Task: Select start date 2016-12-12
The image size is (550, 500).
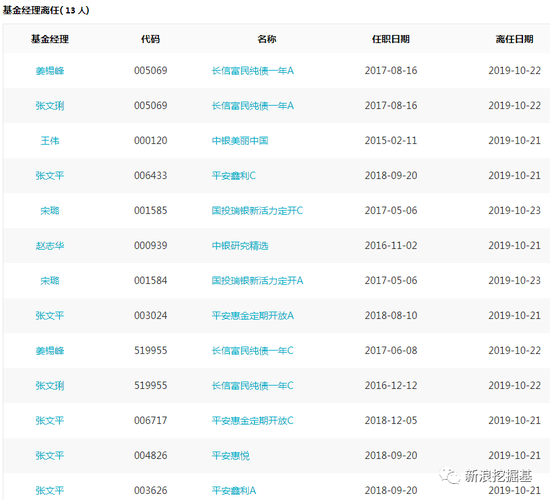Action: pyautogui.click(x=391, y=386)
